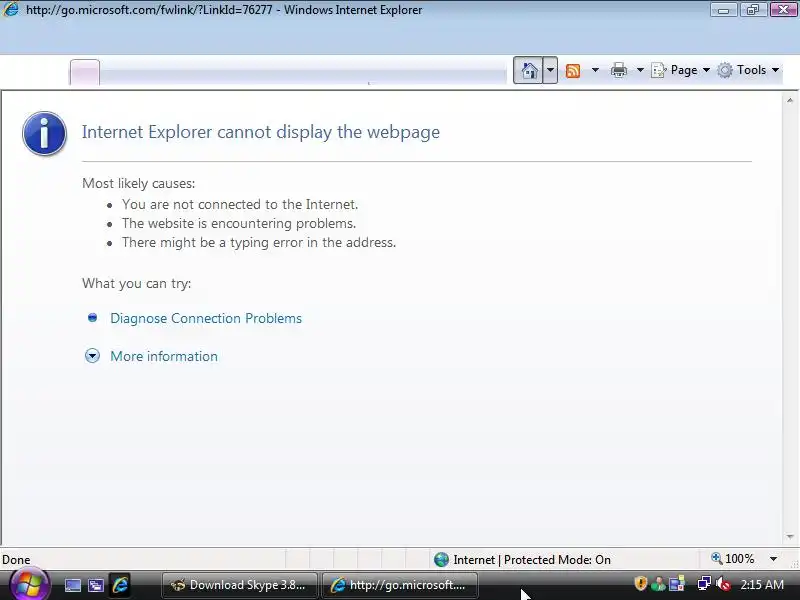800x600 pixels.
Task: Click Internet | Protected Mode: On status
Action: click(532, 560)
